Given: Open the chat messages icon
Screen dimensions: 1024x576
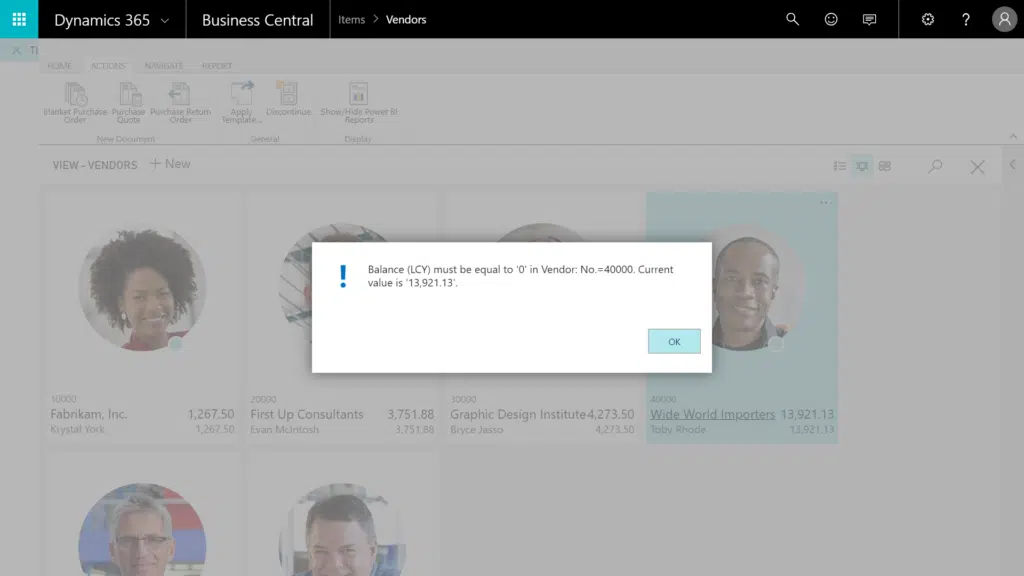Looking at the screenshot, I should [869, 19].
